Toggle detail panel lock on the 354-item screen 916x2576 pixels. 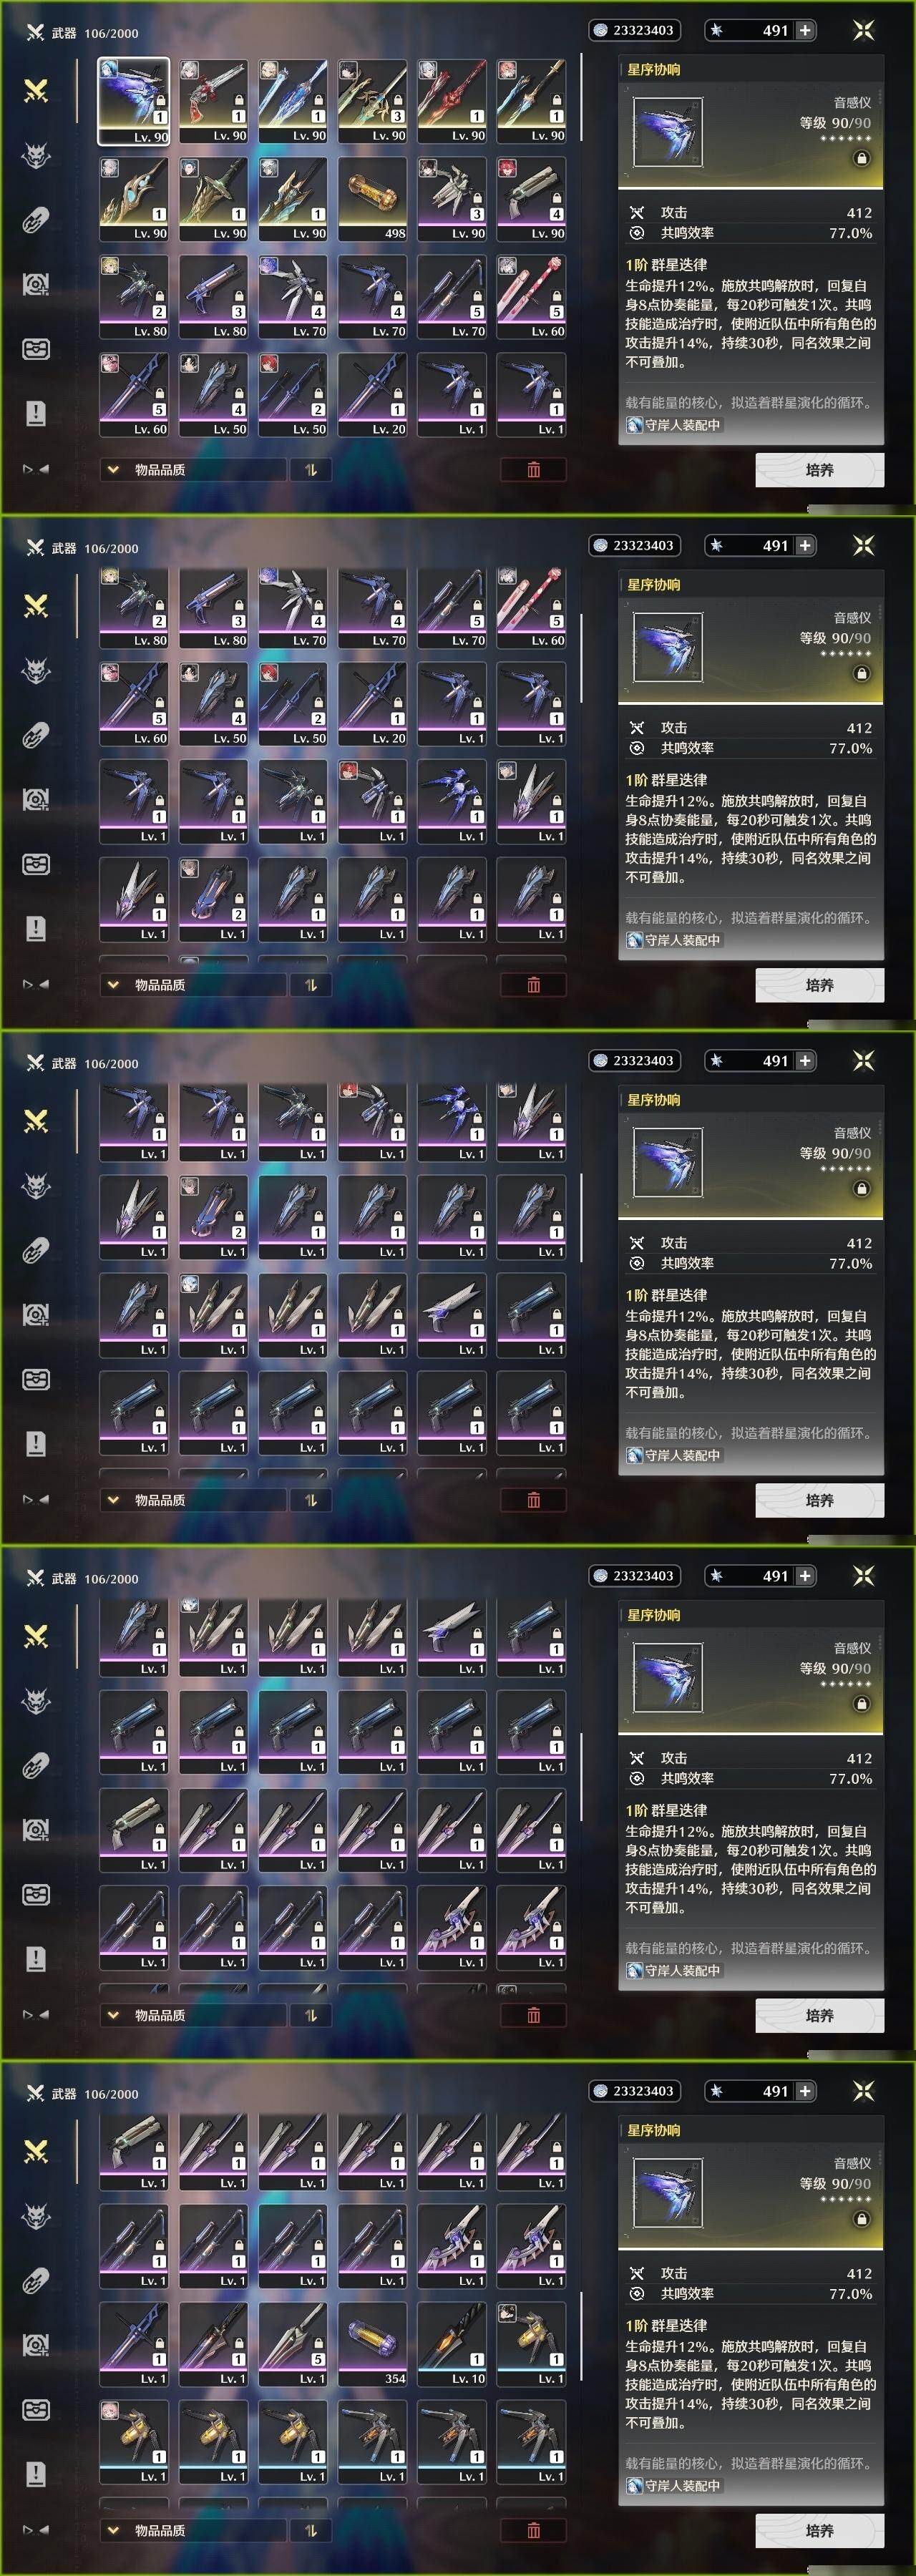pyautogui.click(x=861, y=2218)
